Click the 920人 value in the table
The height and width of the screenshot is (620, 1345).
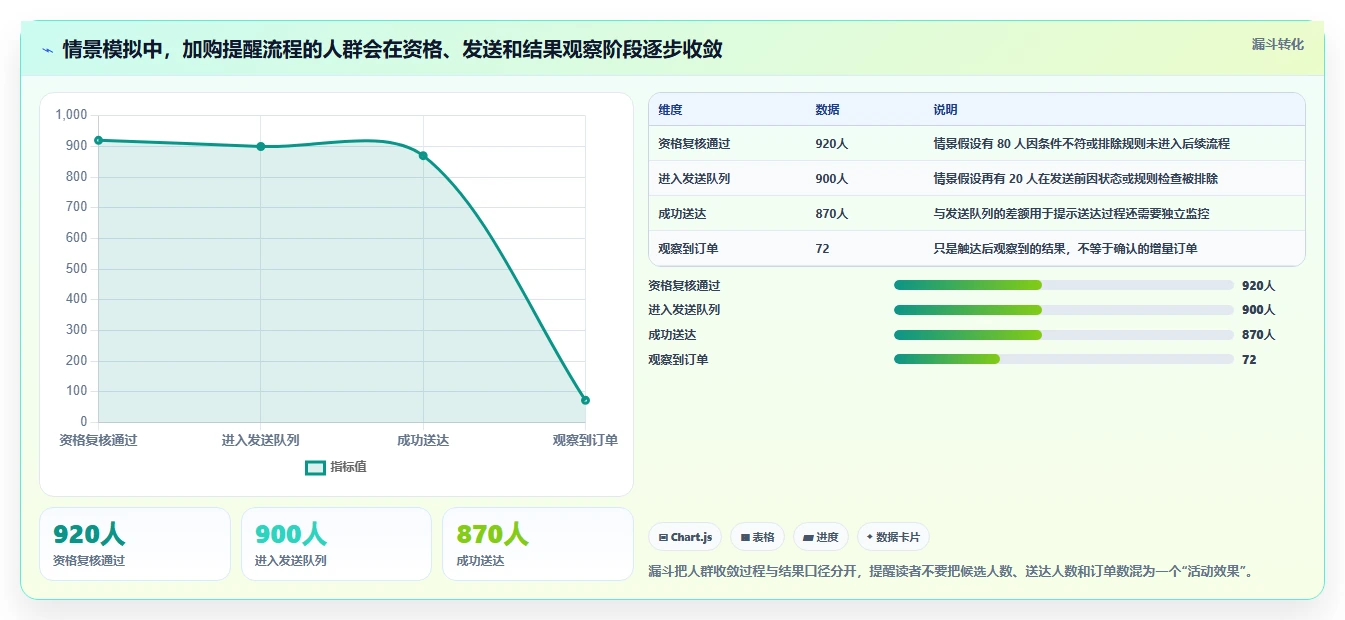click(831, 144)
